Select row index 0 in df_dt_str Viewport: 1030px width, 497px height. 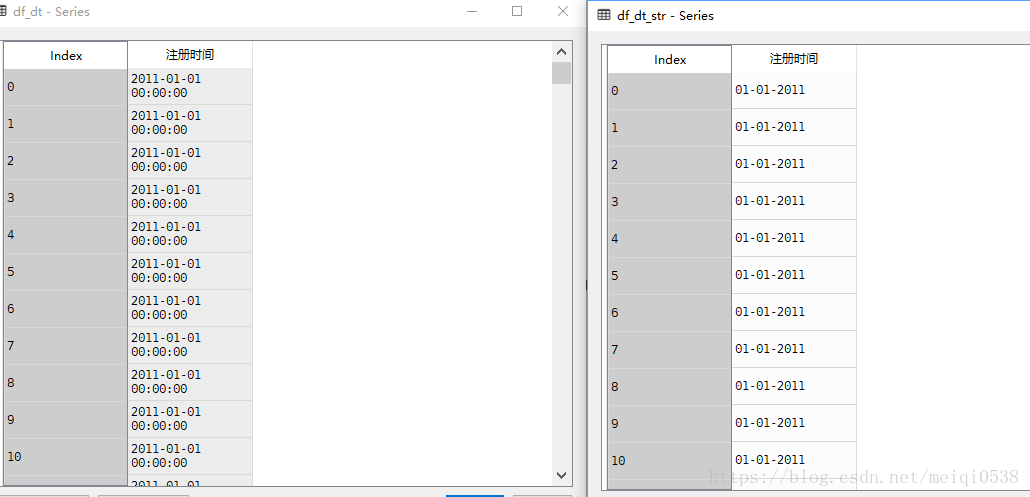(670, 91)
